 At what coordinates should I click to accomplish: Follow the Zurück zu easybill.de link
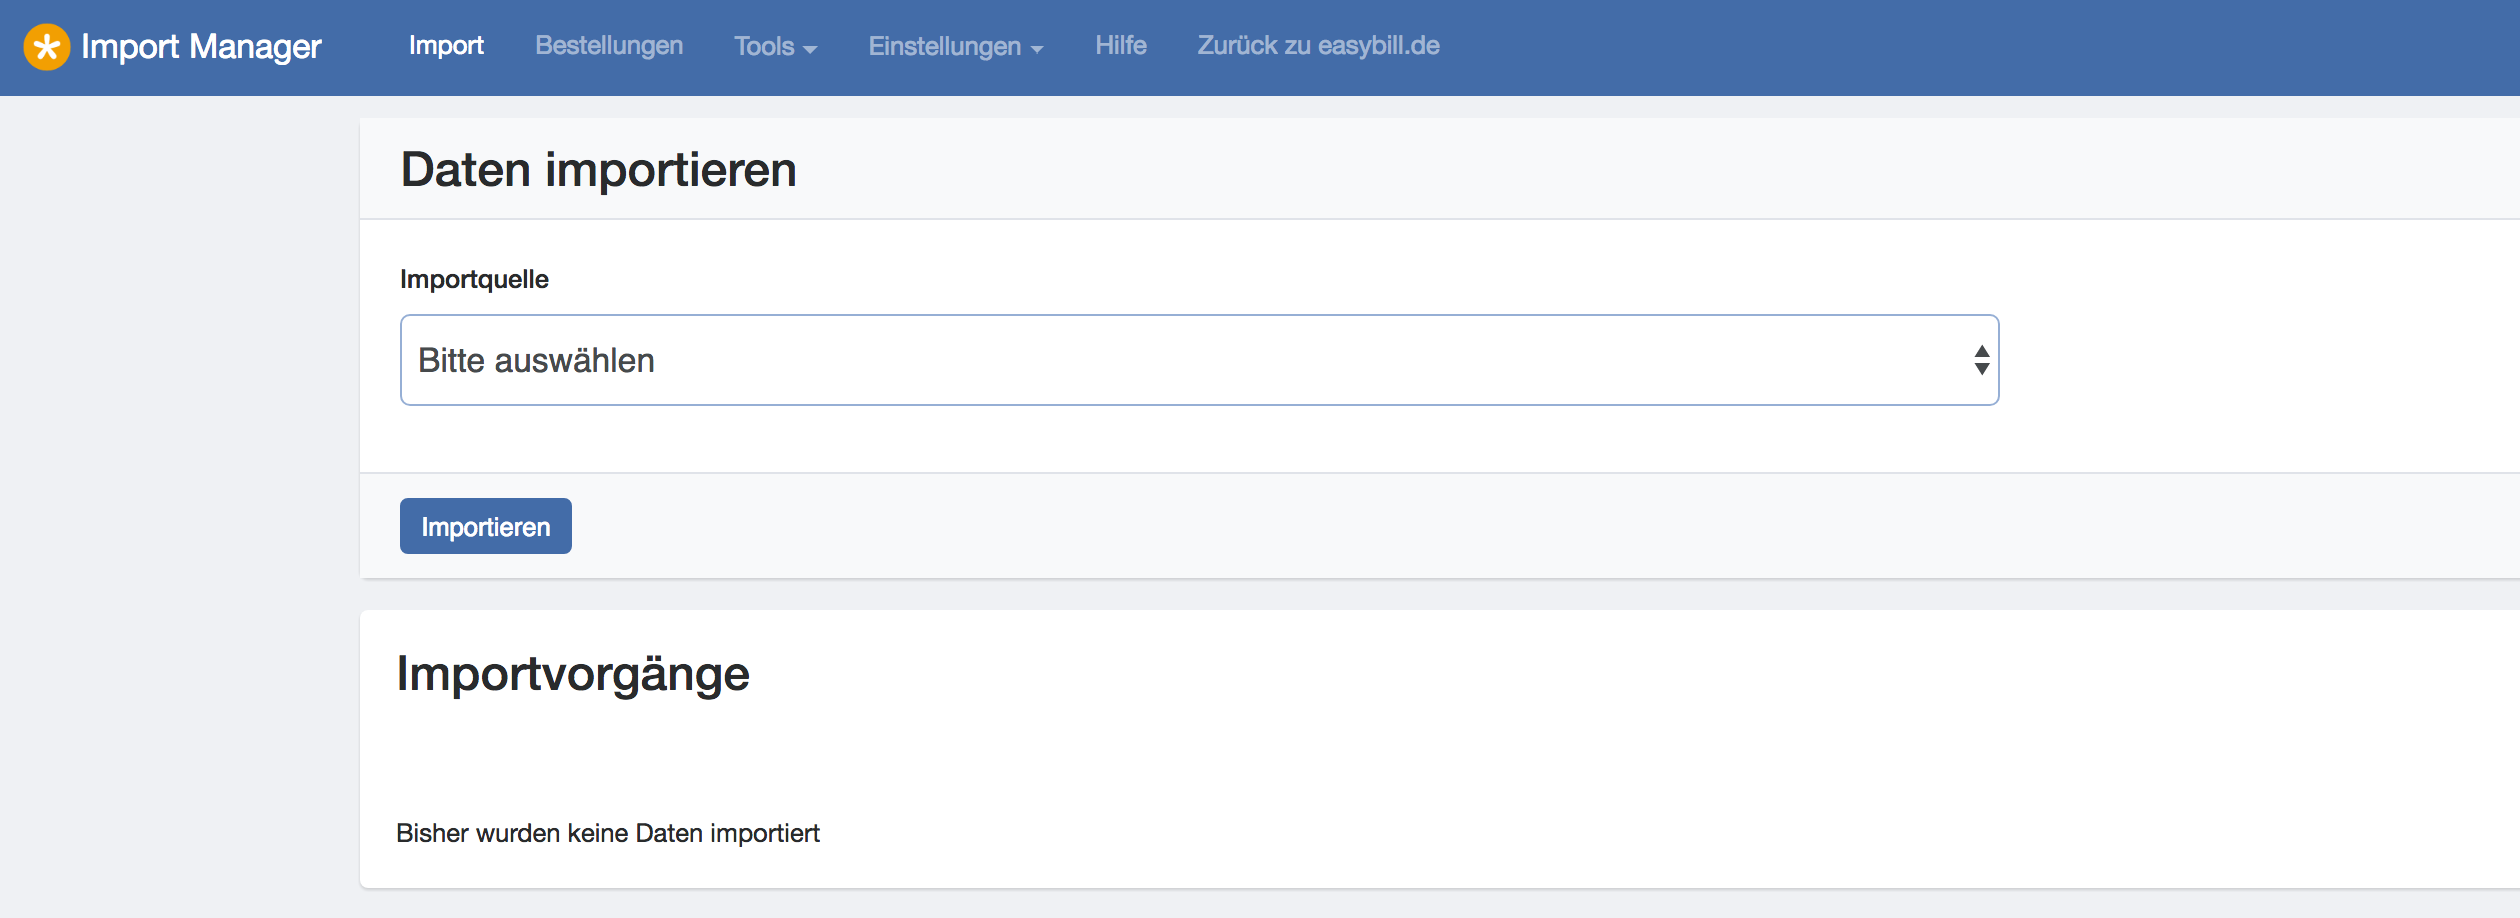(1318, 46)
